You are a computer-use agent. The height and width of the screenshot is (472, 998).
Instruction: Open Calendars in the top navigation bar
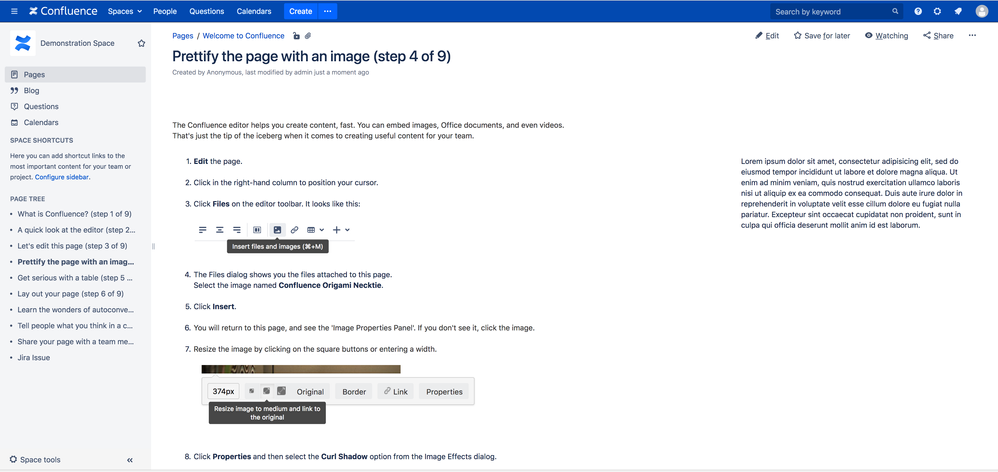click(254, 11)
